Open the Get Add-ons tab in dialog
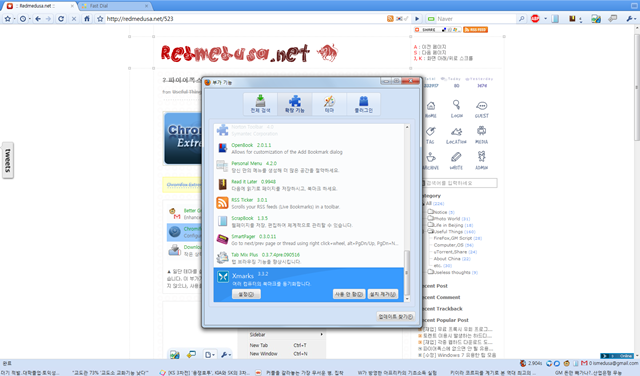 click(x=260, y=104)
